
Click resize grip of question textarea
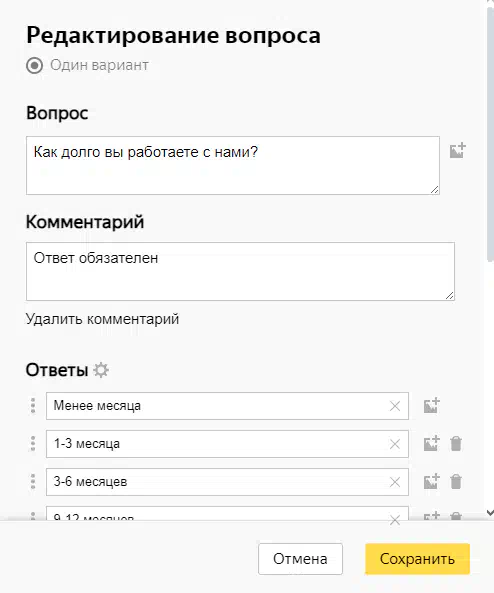coord(435,190)
